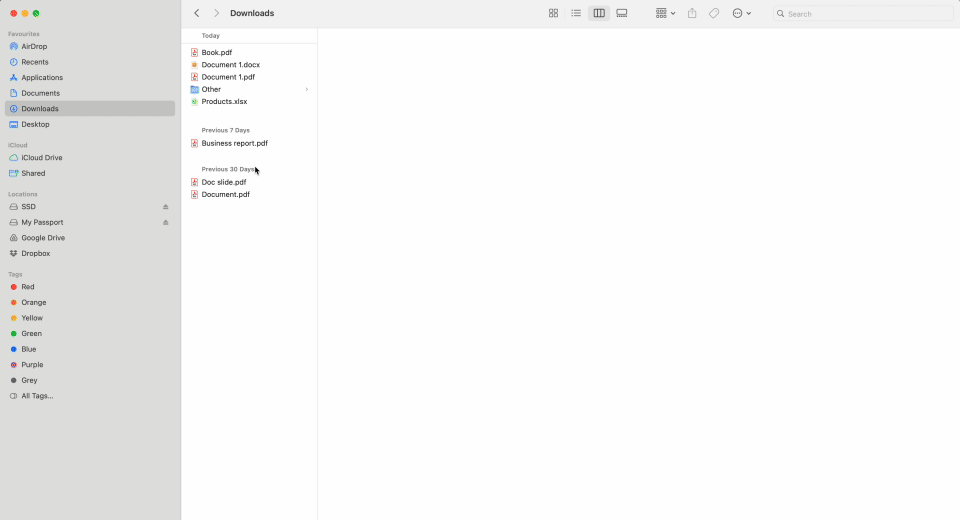Click into the Search field
960x520 pixels.
pos(863,13)
